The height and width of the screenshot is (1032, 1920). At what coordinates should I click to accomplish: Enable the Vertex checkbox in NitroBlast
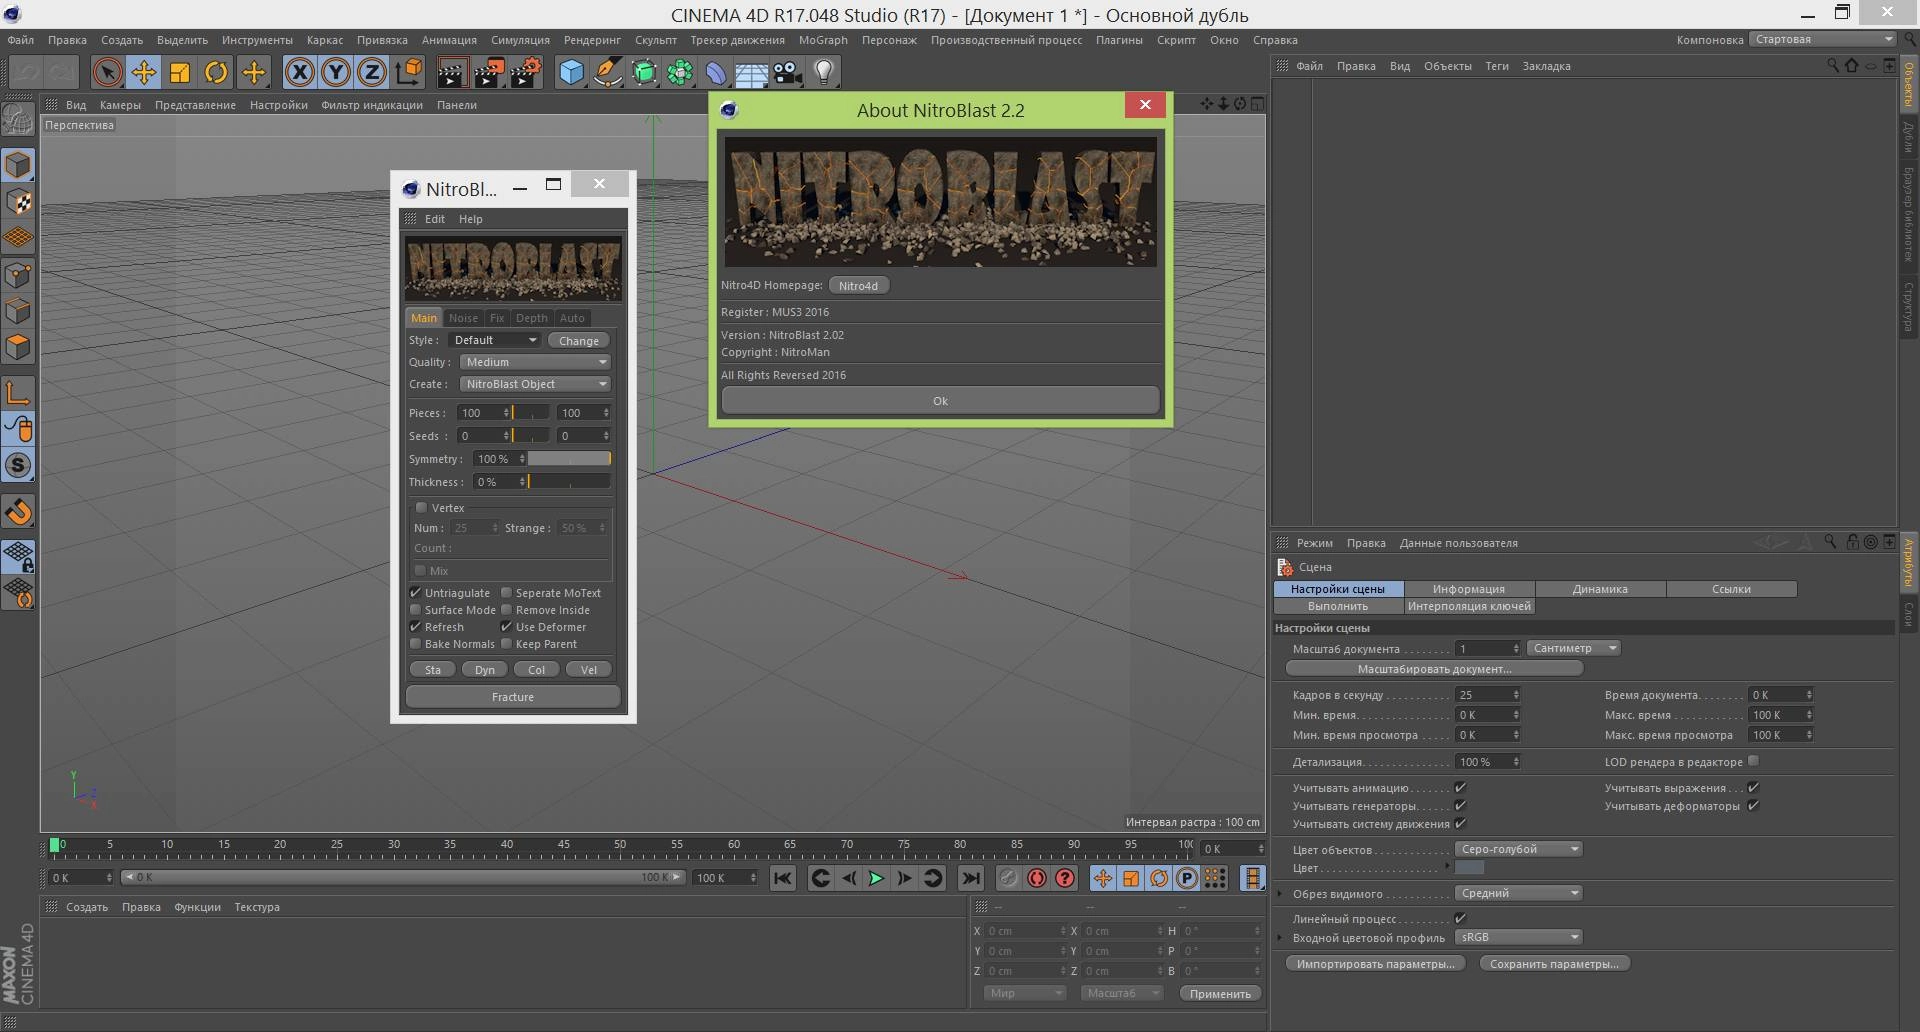tap(421, 507)
